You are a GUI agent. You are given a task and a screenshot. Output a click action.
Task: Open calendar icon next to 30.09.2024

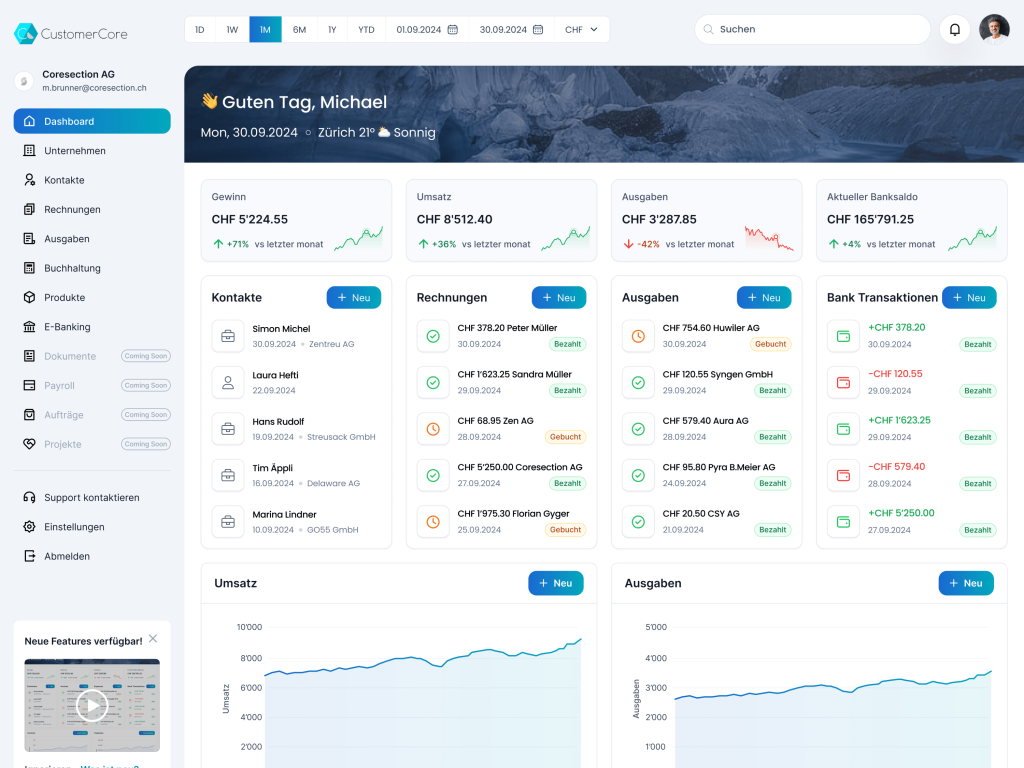tap(538, 29)
